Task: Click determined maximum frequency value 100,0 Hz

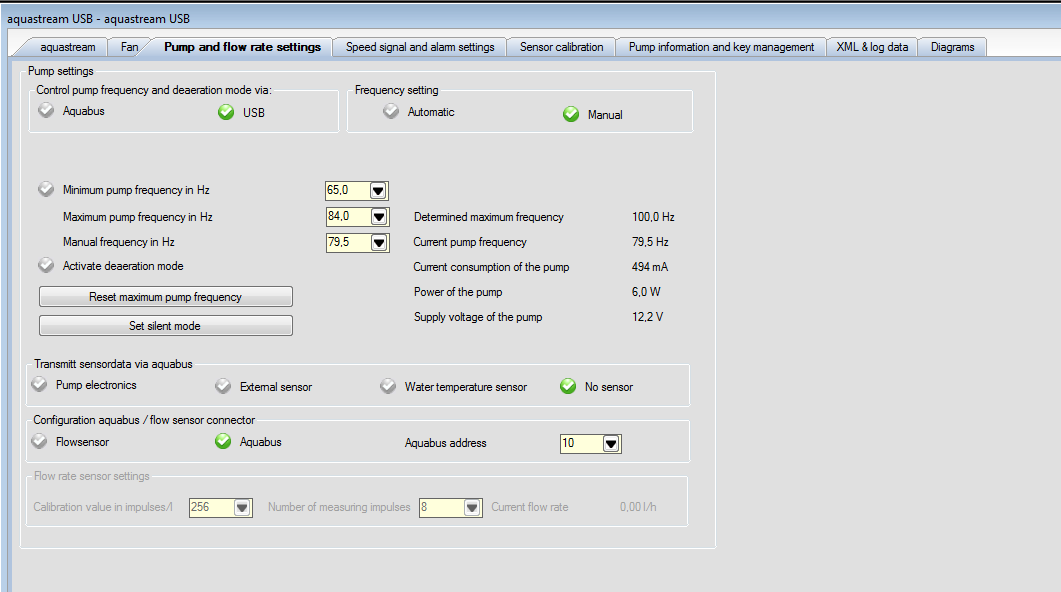Action: pyautogui.click(x=653, y=217)
